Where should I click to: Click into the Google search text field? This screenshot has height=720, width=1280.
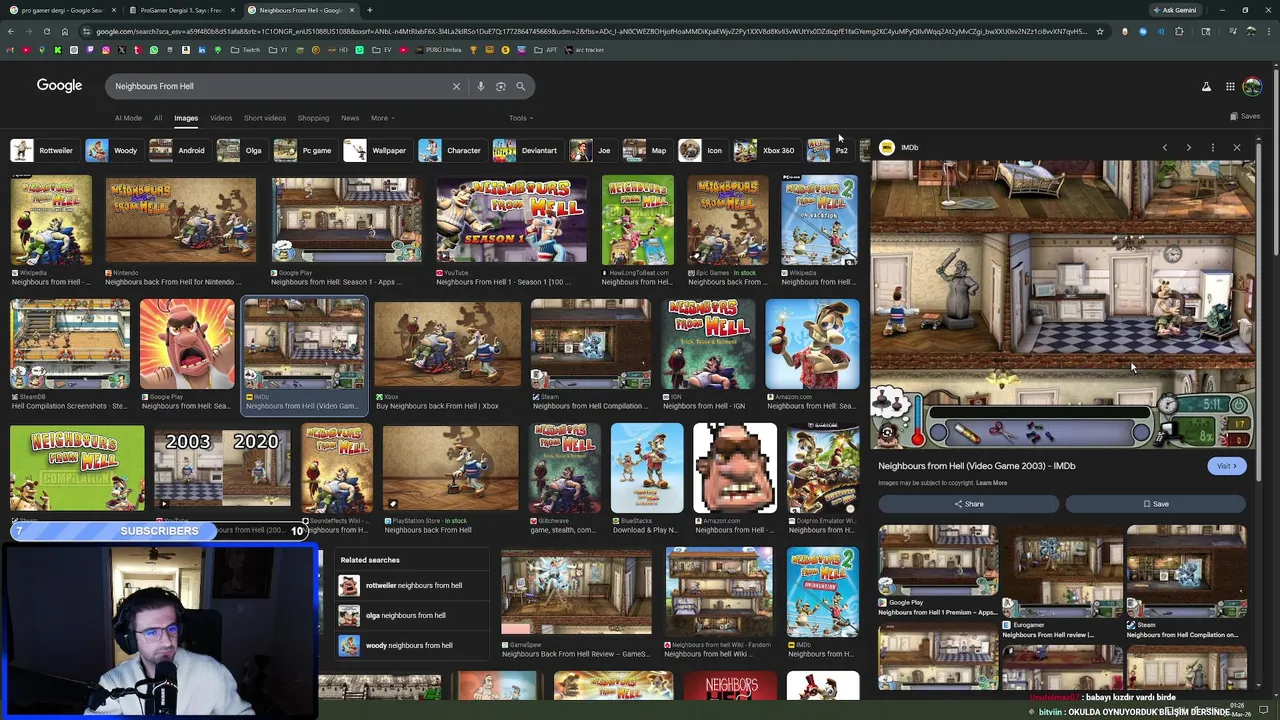click(280, 86)
